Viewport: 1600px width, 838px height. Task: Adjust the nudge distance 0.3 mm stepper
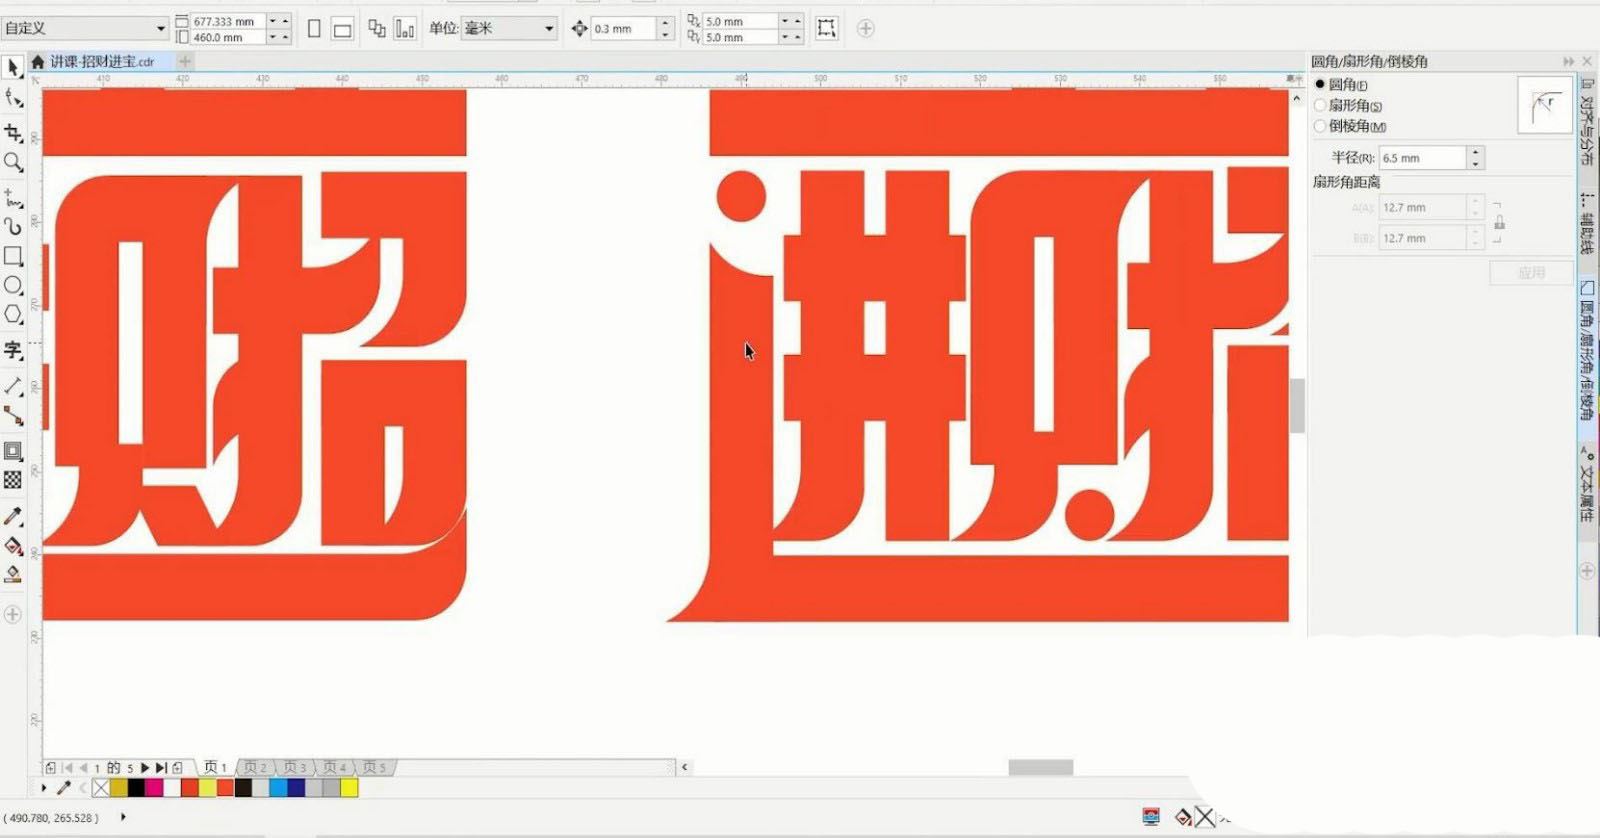point(666,28)
